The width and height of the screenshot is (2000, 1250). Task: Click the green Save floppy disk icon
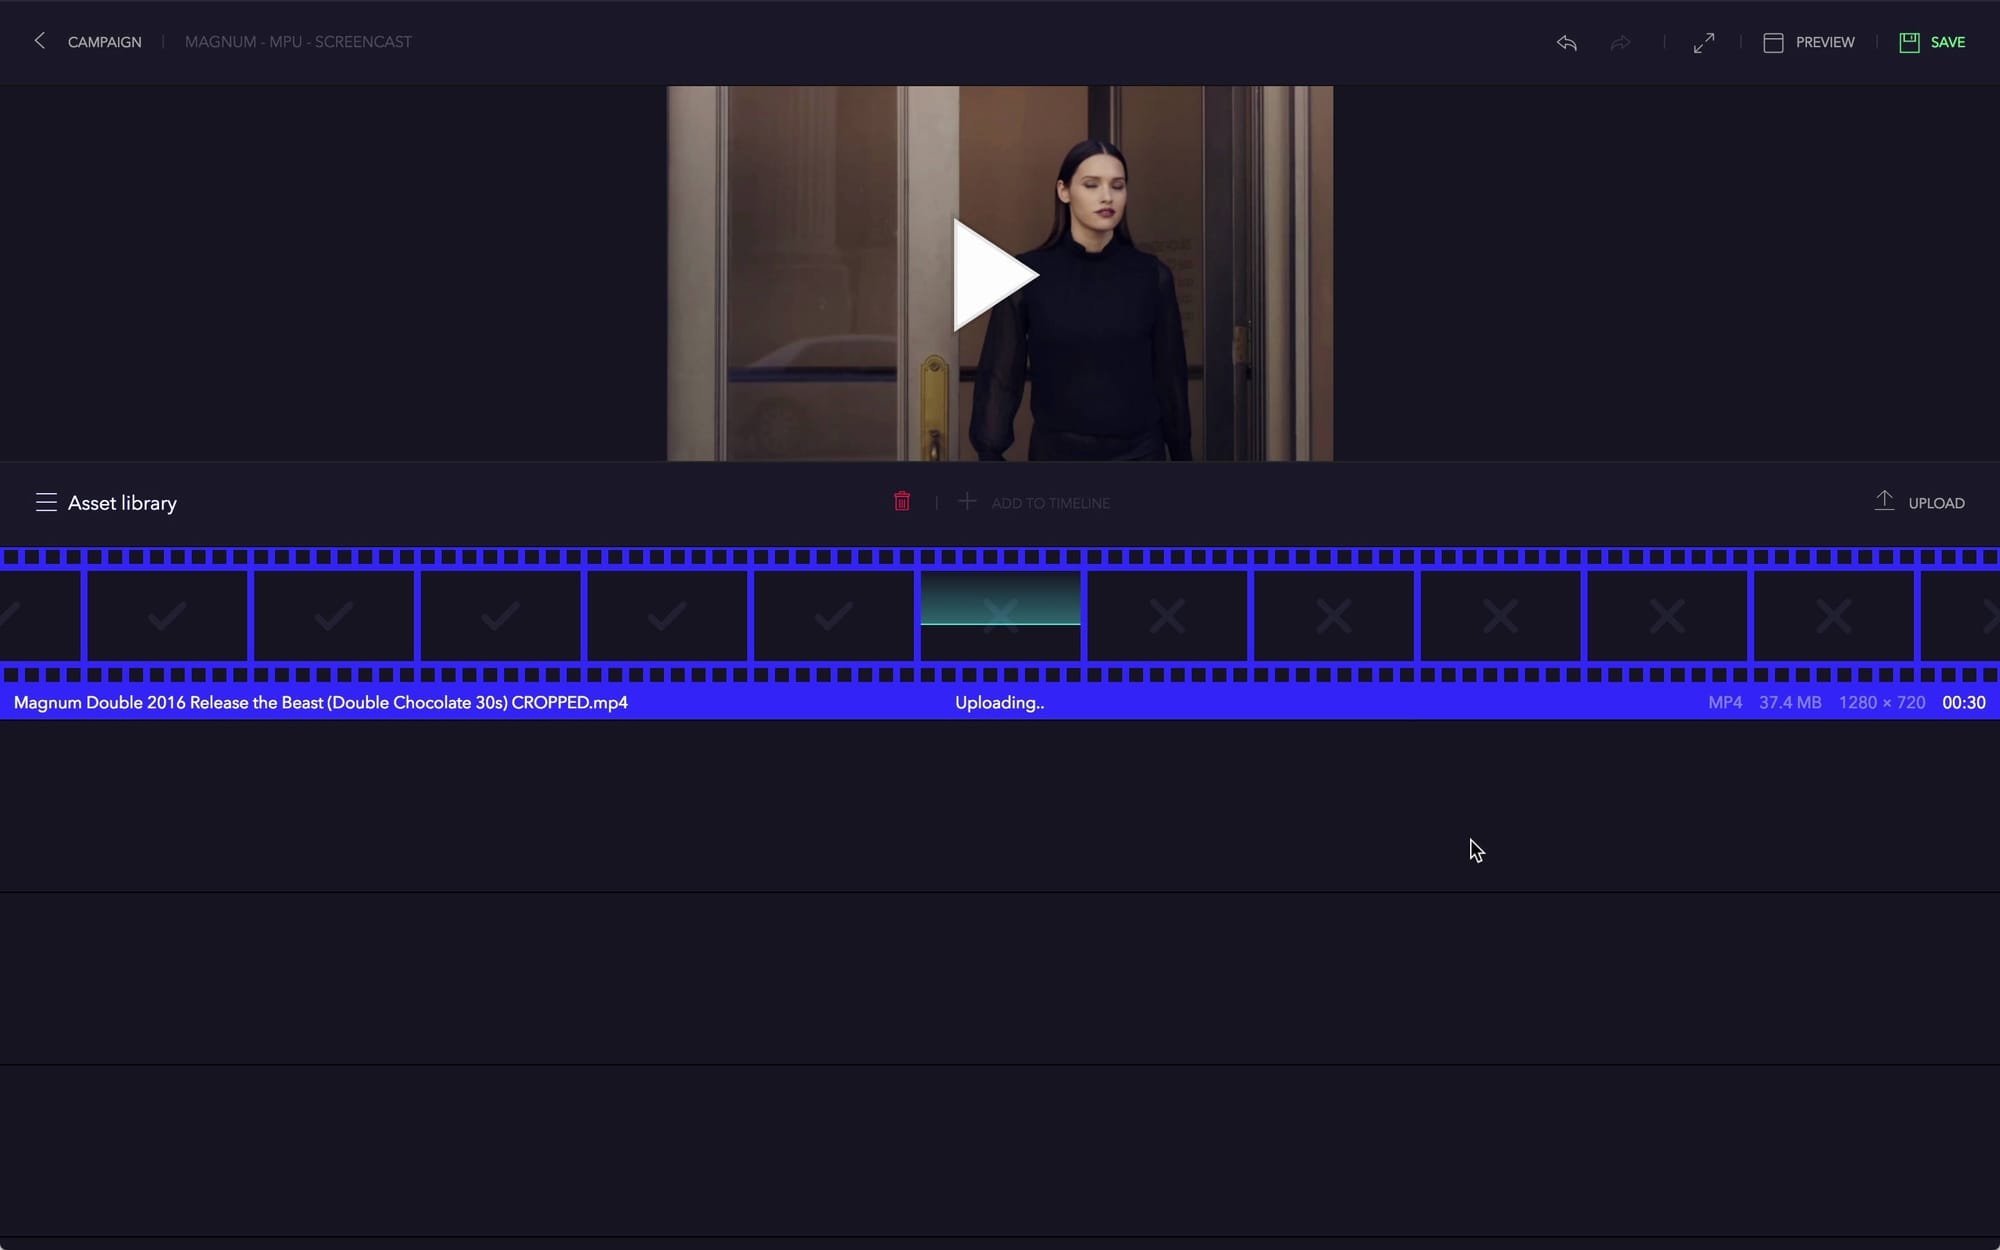[1909, 42]
